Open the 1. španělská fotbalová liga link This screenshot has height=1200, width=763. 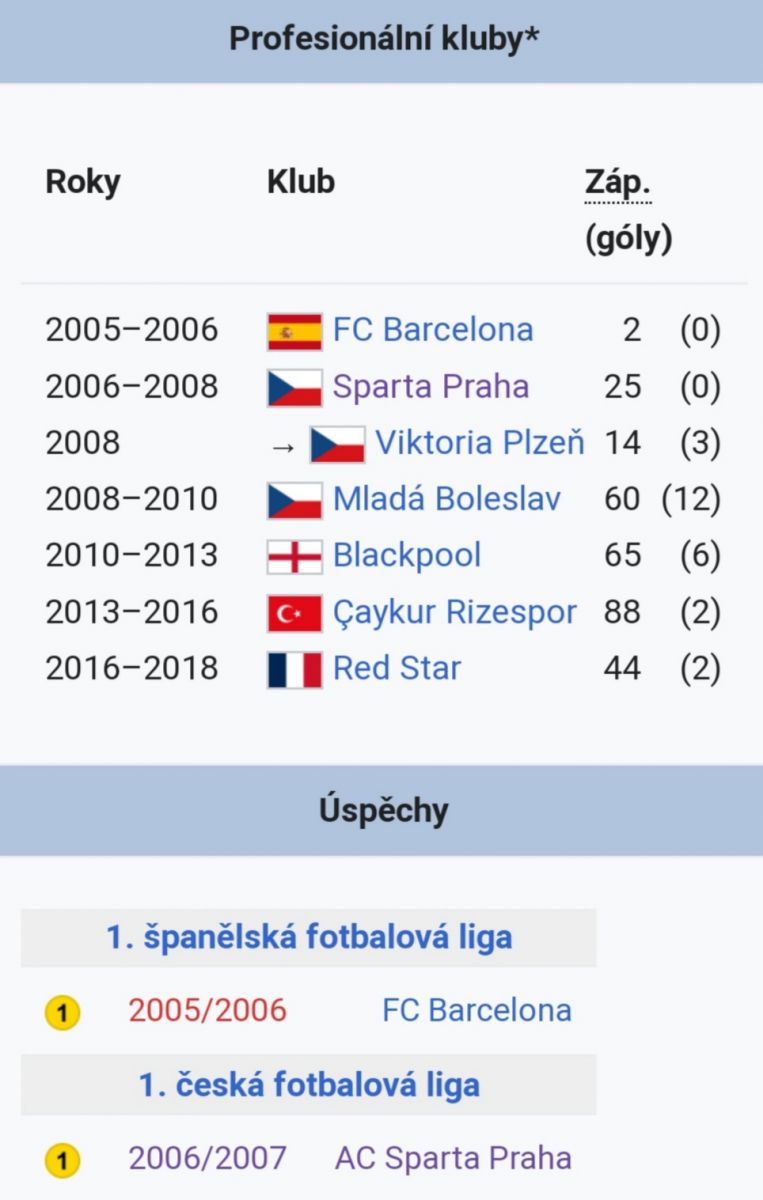309,937
